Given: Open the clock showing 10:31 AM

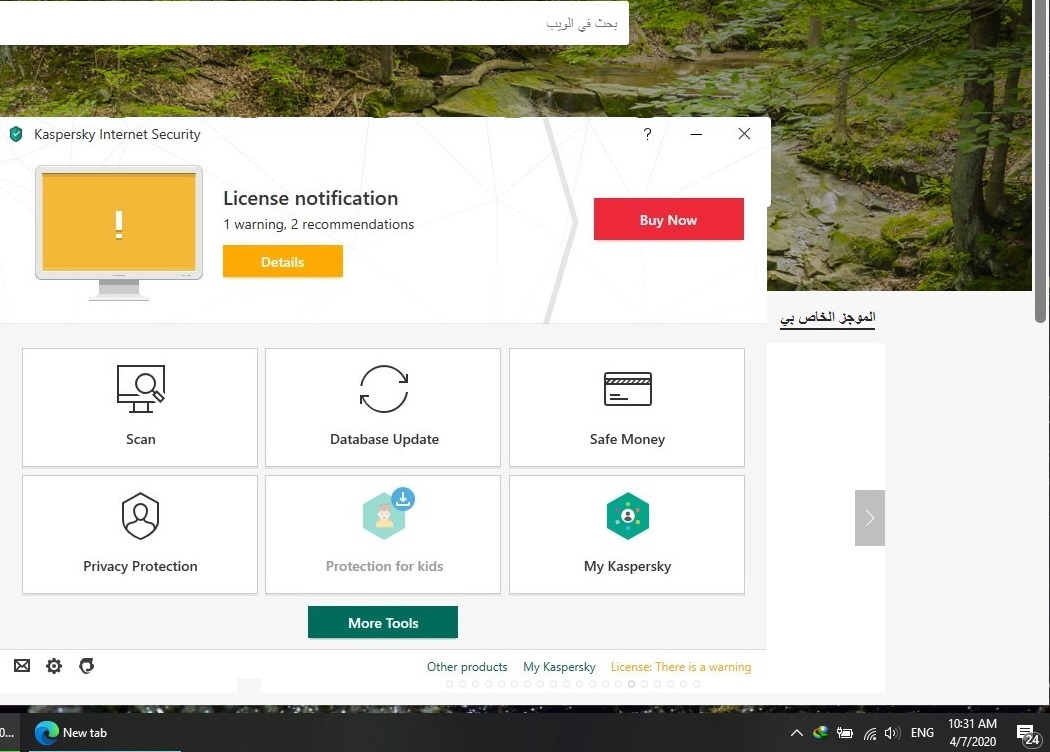Looking at the screenshot, I should point(972,733).
